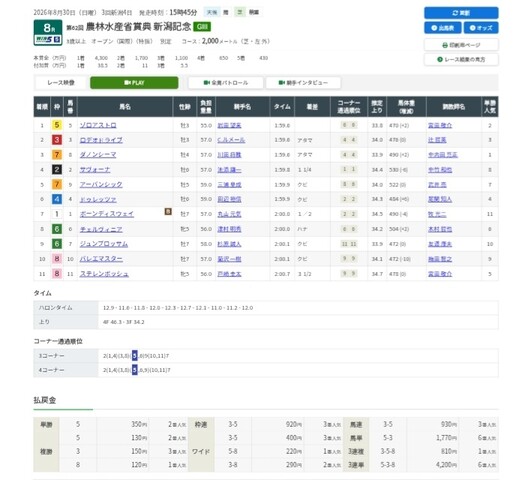Screen dimensions: 532x480
Task: Open jockey link 川田将雅
Action: 229,155
